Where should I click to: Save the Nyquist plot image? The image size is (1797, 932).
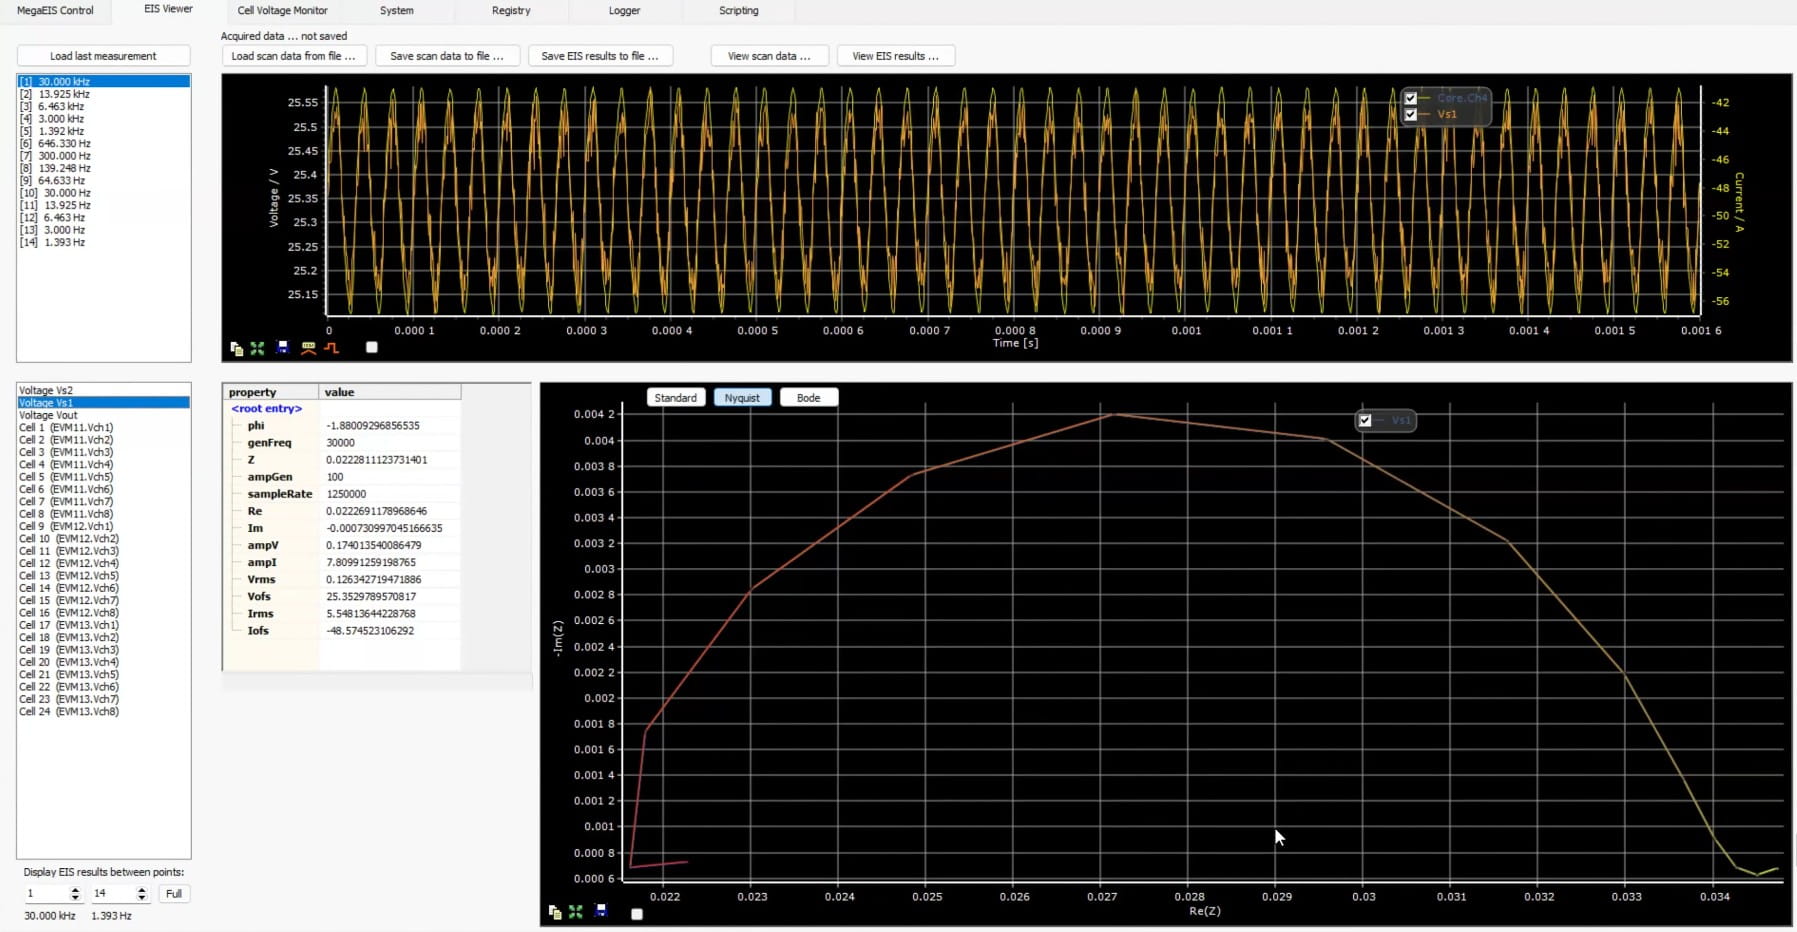[601, 912]
